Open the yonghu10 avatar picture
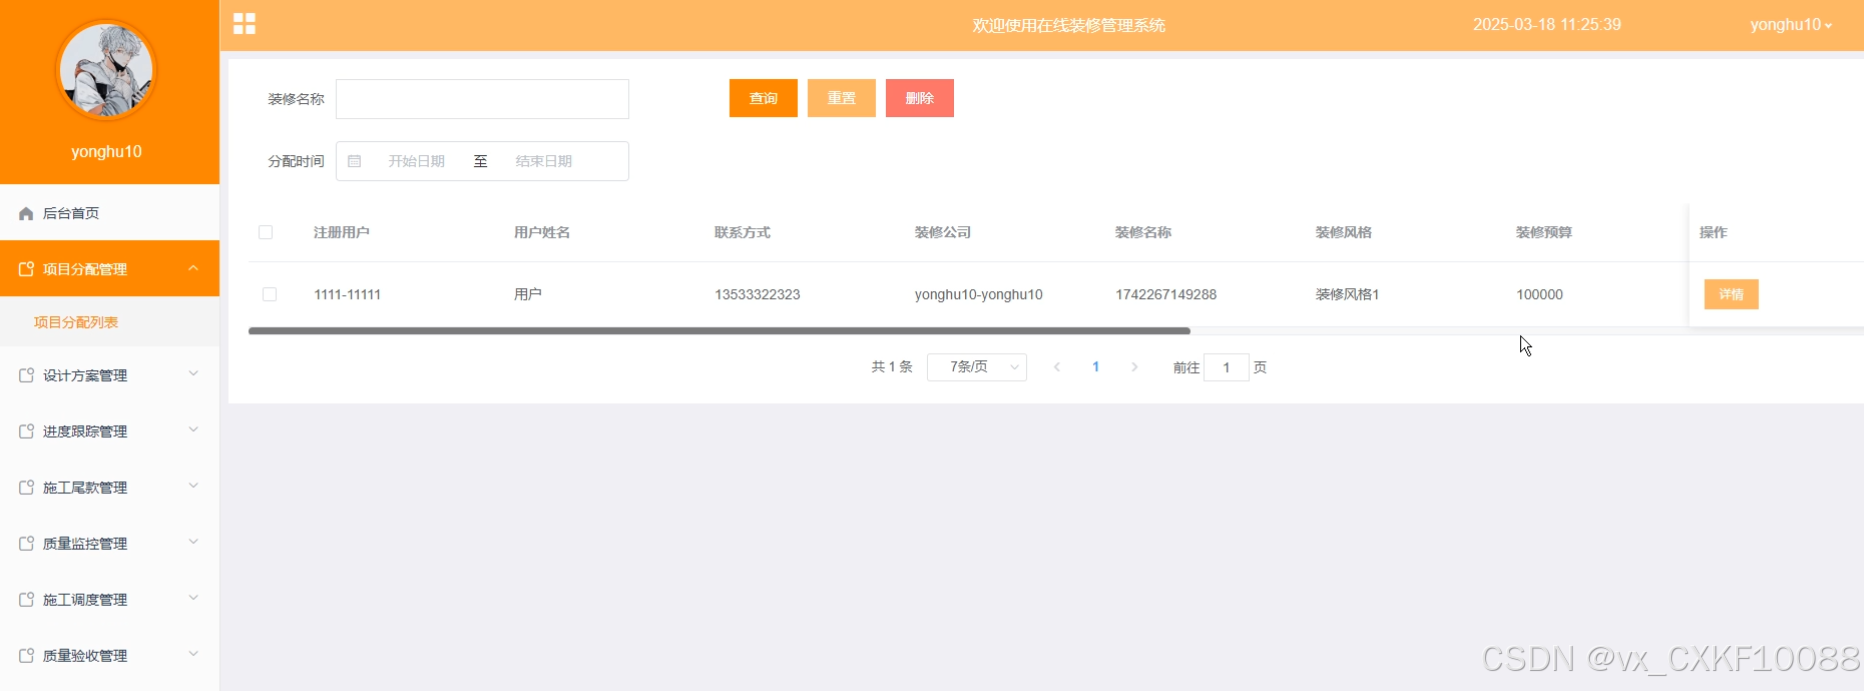The image size is (1864, 691). (106, 70)
